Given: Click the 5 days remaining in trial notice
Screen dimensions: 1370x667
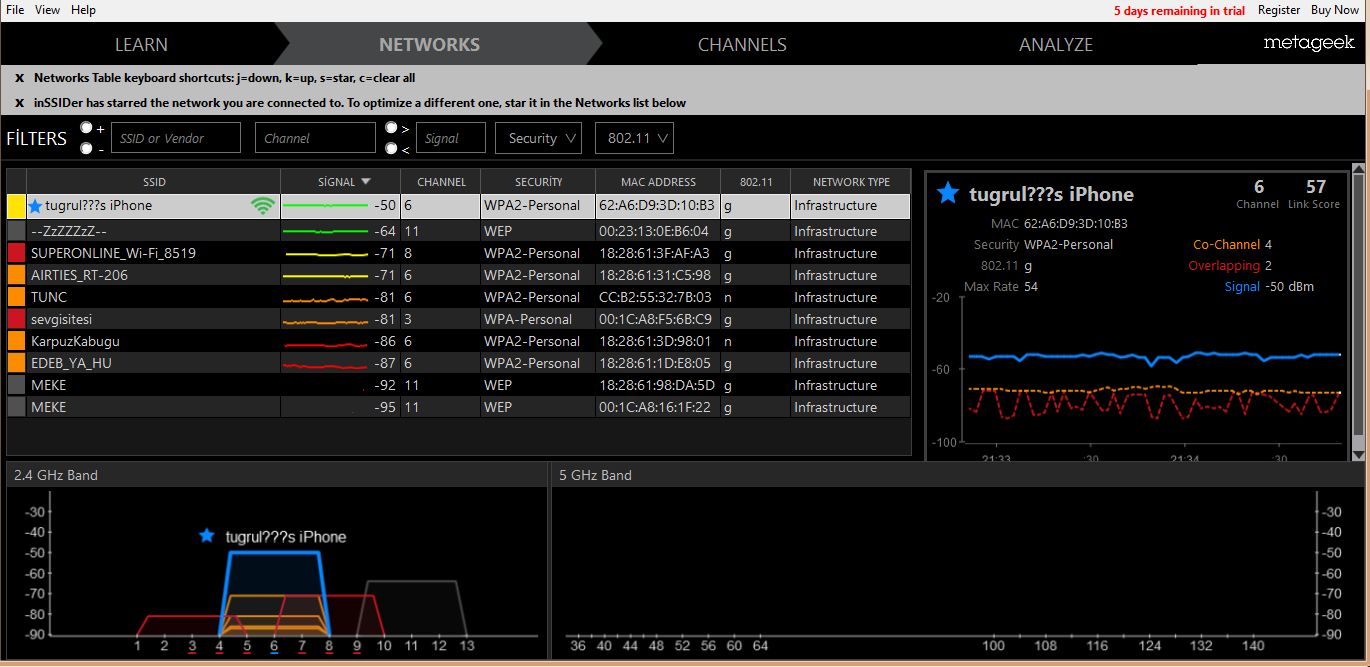Looking at the screenshot, I should pos(1179,11).
